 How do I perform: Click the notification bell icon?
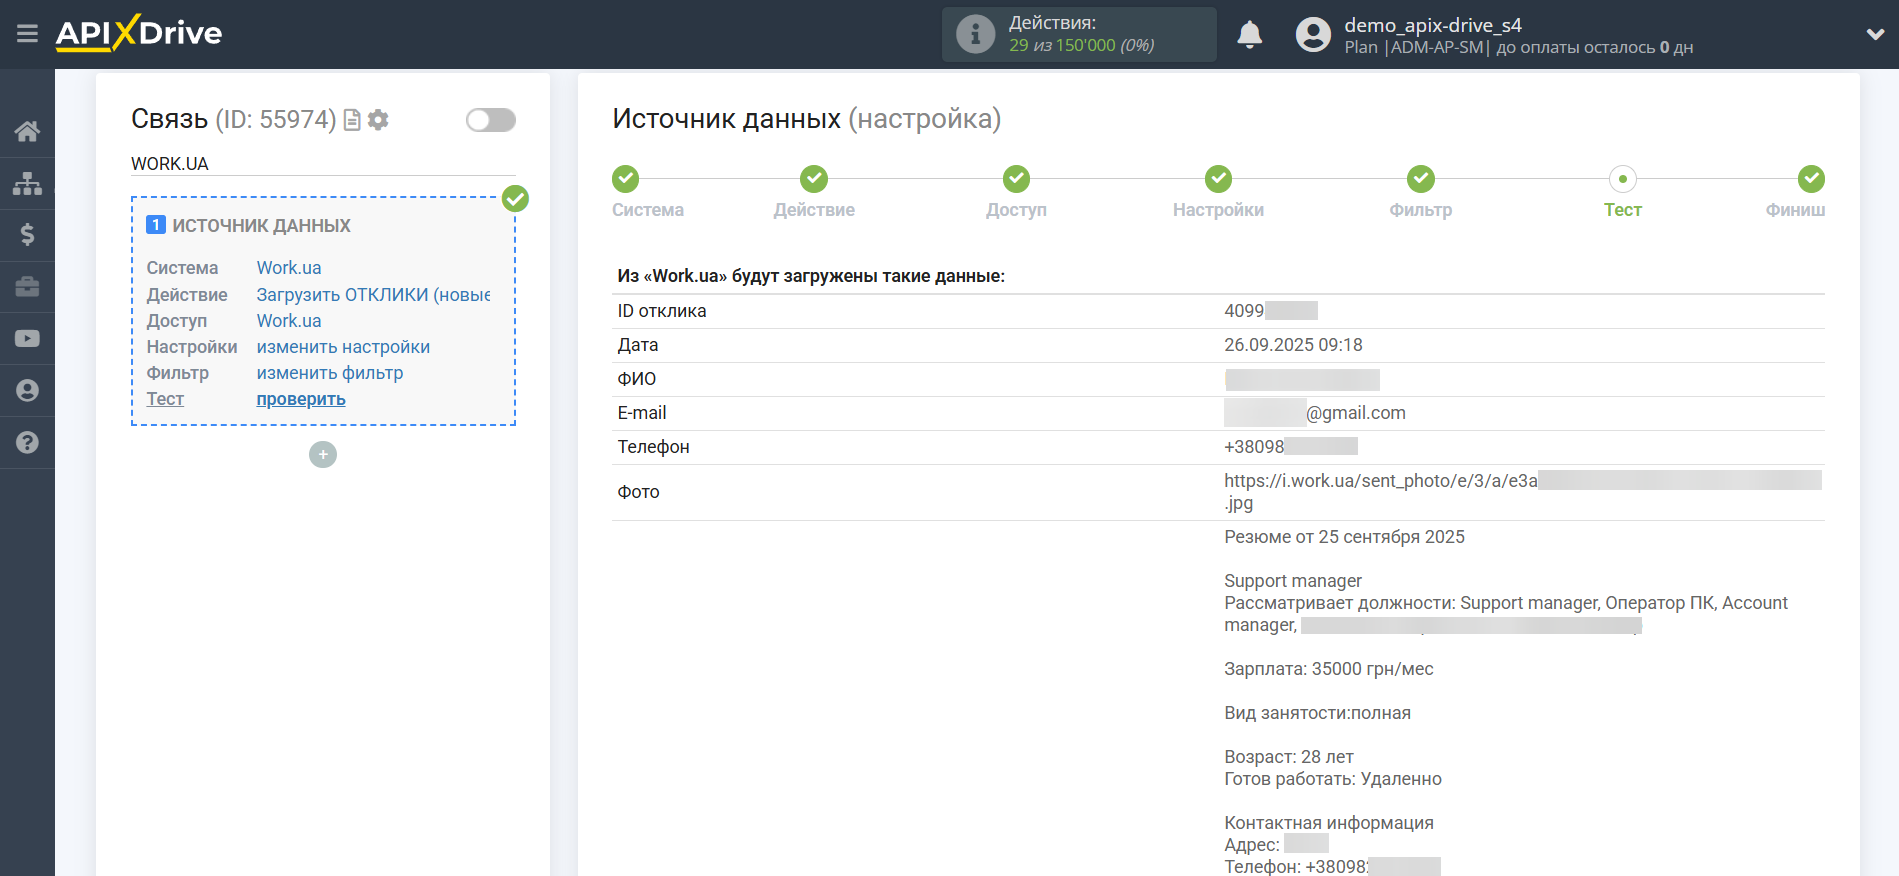click(1249, 35)
